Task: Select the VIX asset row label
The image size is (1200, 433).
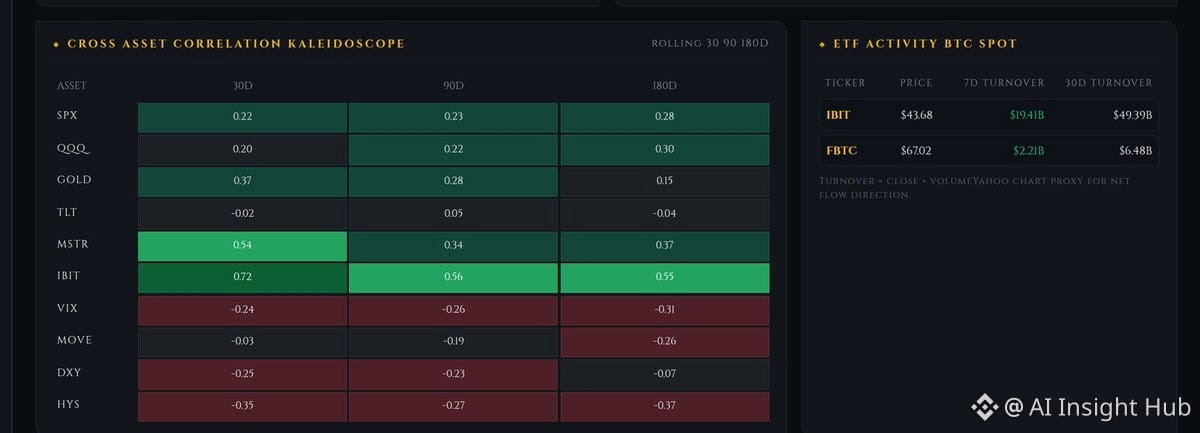Action: tap(67, 308)
